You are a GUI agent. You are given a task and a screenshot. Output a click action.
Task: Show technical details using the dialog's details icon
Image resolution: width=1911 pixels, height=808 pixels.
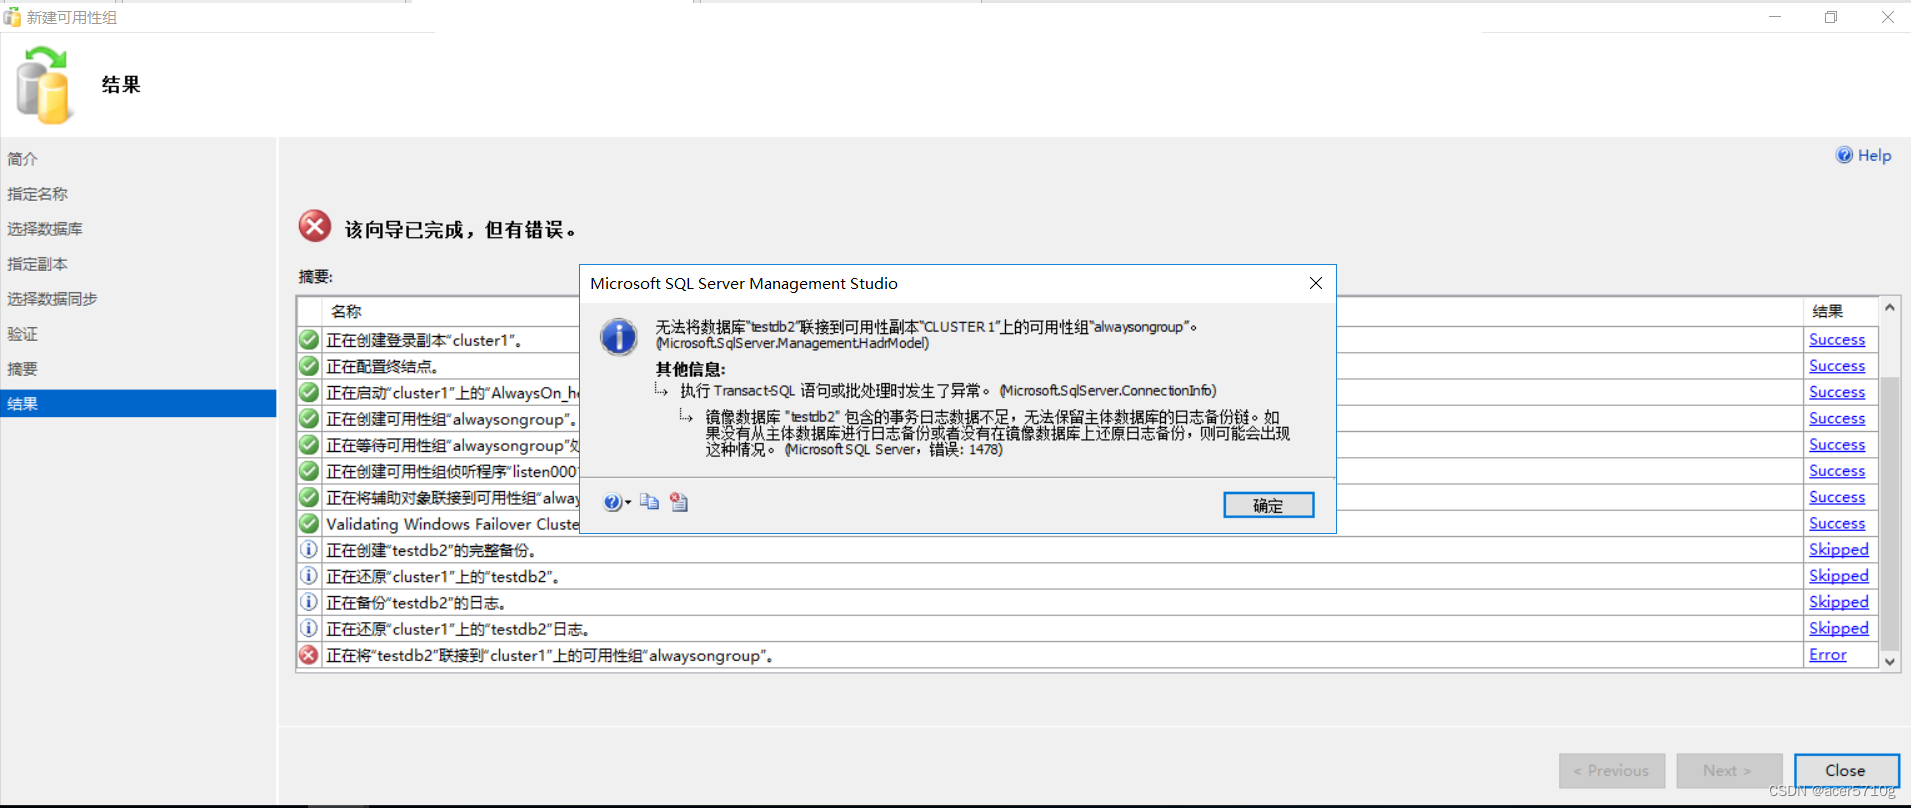pos(679,502)
